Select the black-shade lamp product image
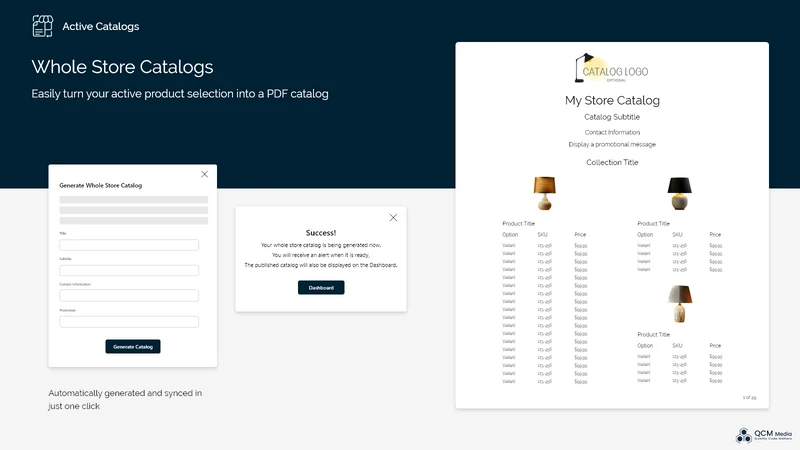The width and height of the screenshot is (800, 450). [x=680, y=193]
